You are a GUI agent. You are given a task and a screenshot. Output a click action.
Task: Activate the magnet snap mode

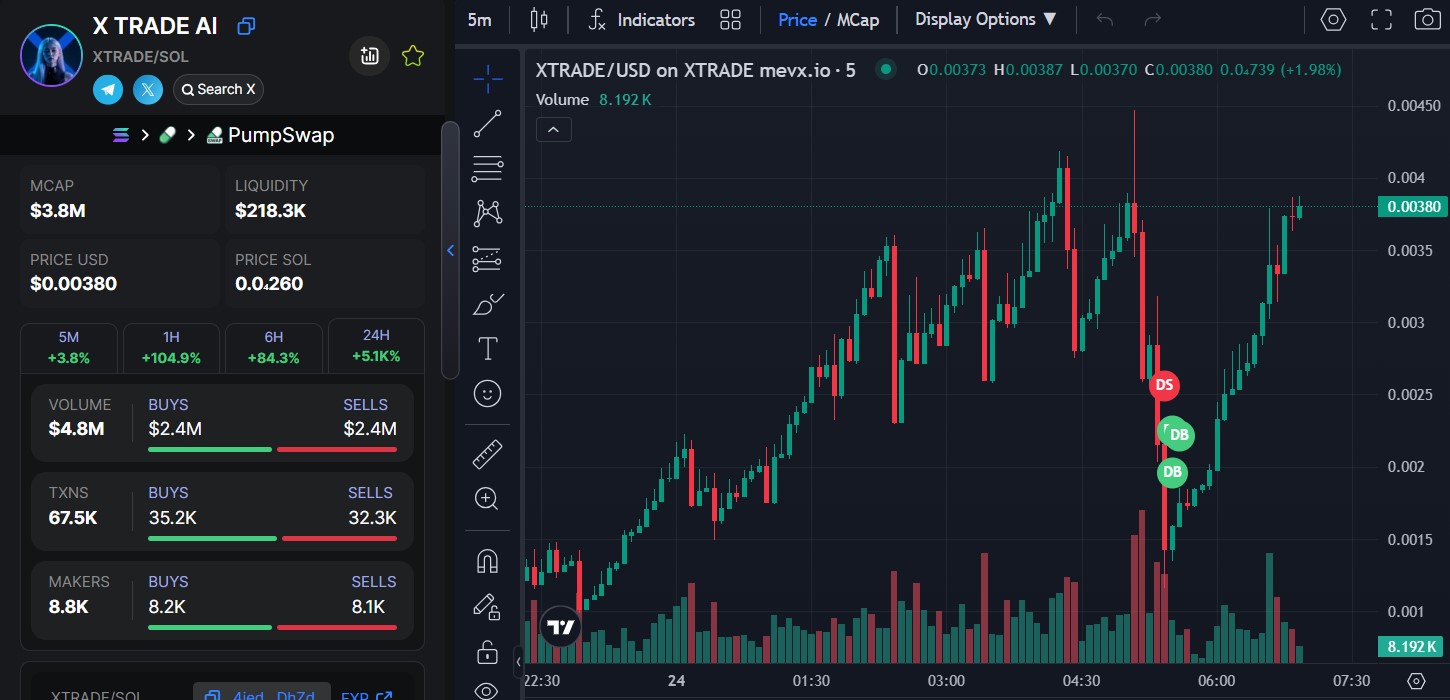click(x=487, y=561)
